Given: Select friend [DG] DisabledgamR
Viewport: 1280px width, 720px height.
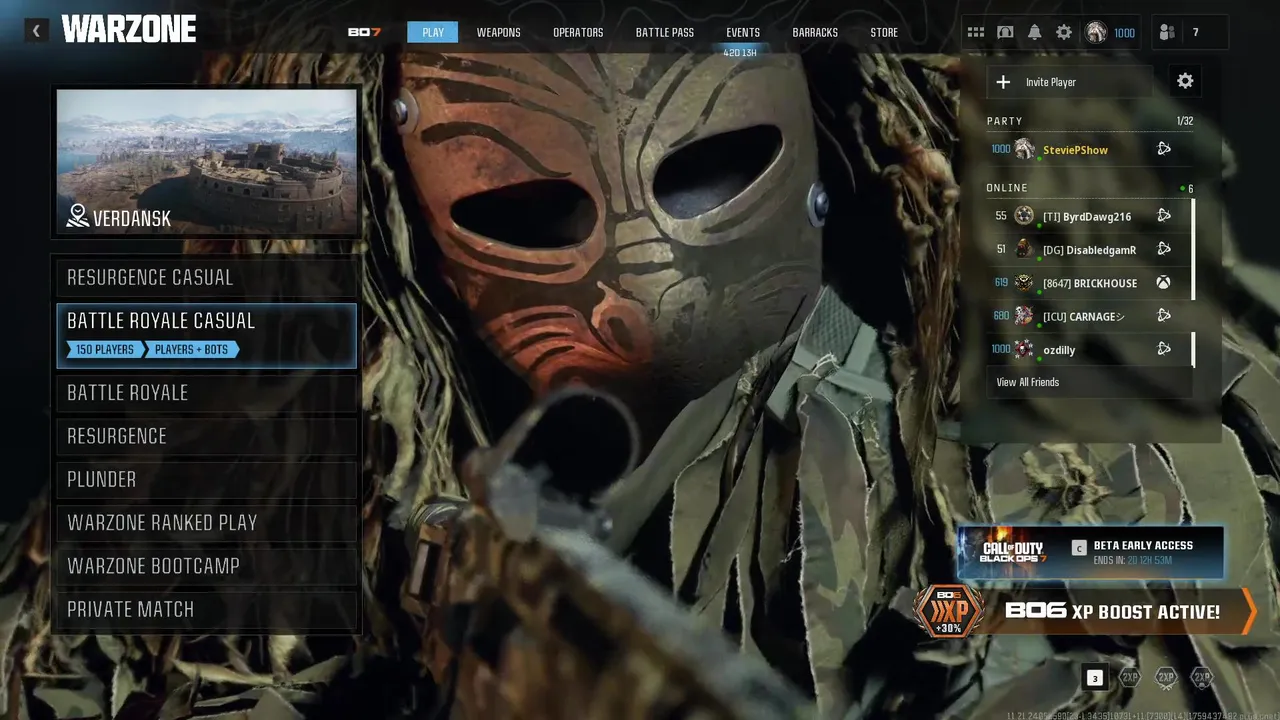Looking at the screenshot, I should pyautogui.click(x=1088, y=249).
